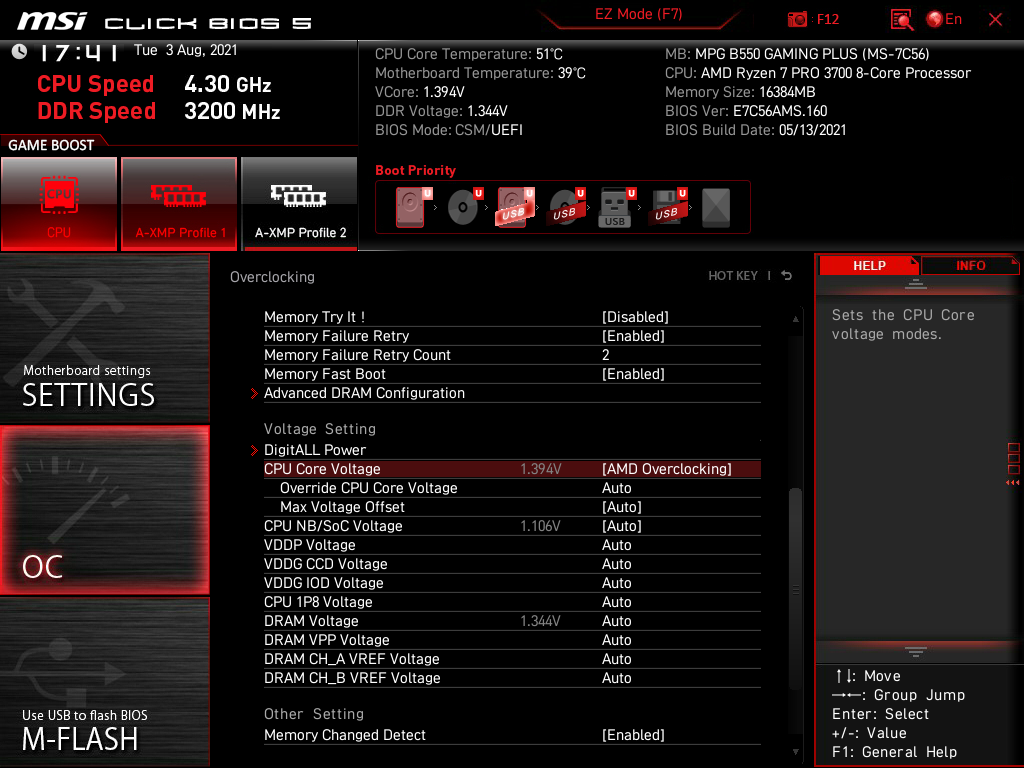The image size is (1024, 768).
Task: Click the MSI logo
Action: tap(52, 21)
